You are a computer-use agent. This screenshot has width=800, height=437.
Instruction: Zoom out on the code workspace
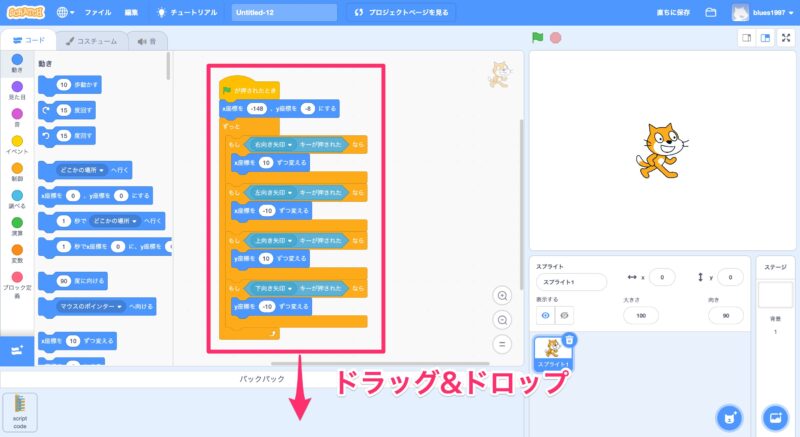[503, 320]
